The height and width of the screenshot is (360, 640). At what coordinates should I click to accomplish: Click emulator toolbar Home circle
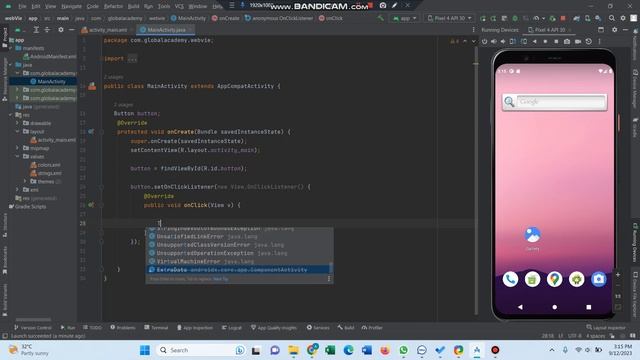[x=545, y=41]
